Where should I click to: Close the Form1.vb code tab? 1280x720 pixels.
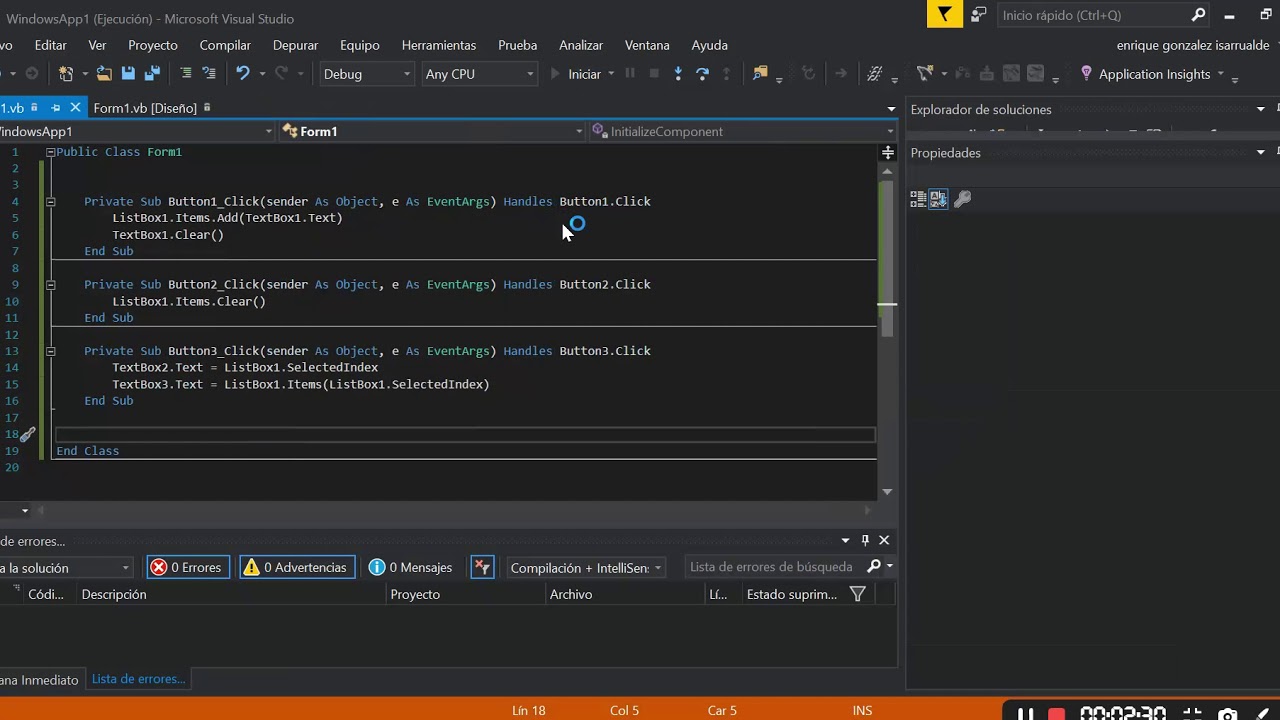tap(75, 108)
